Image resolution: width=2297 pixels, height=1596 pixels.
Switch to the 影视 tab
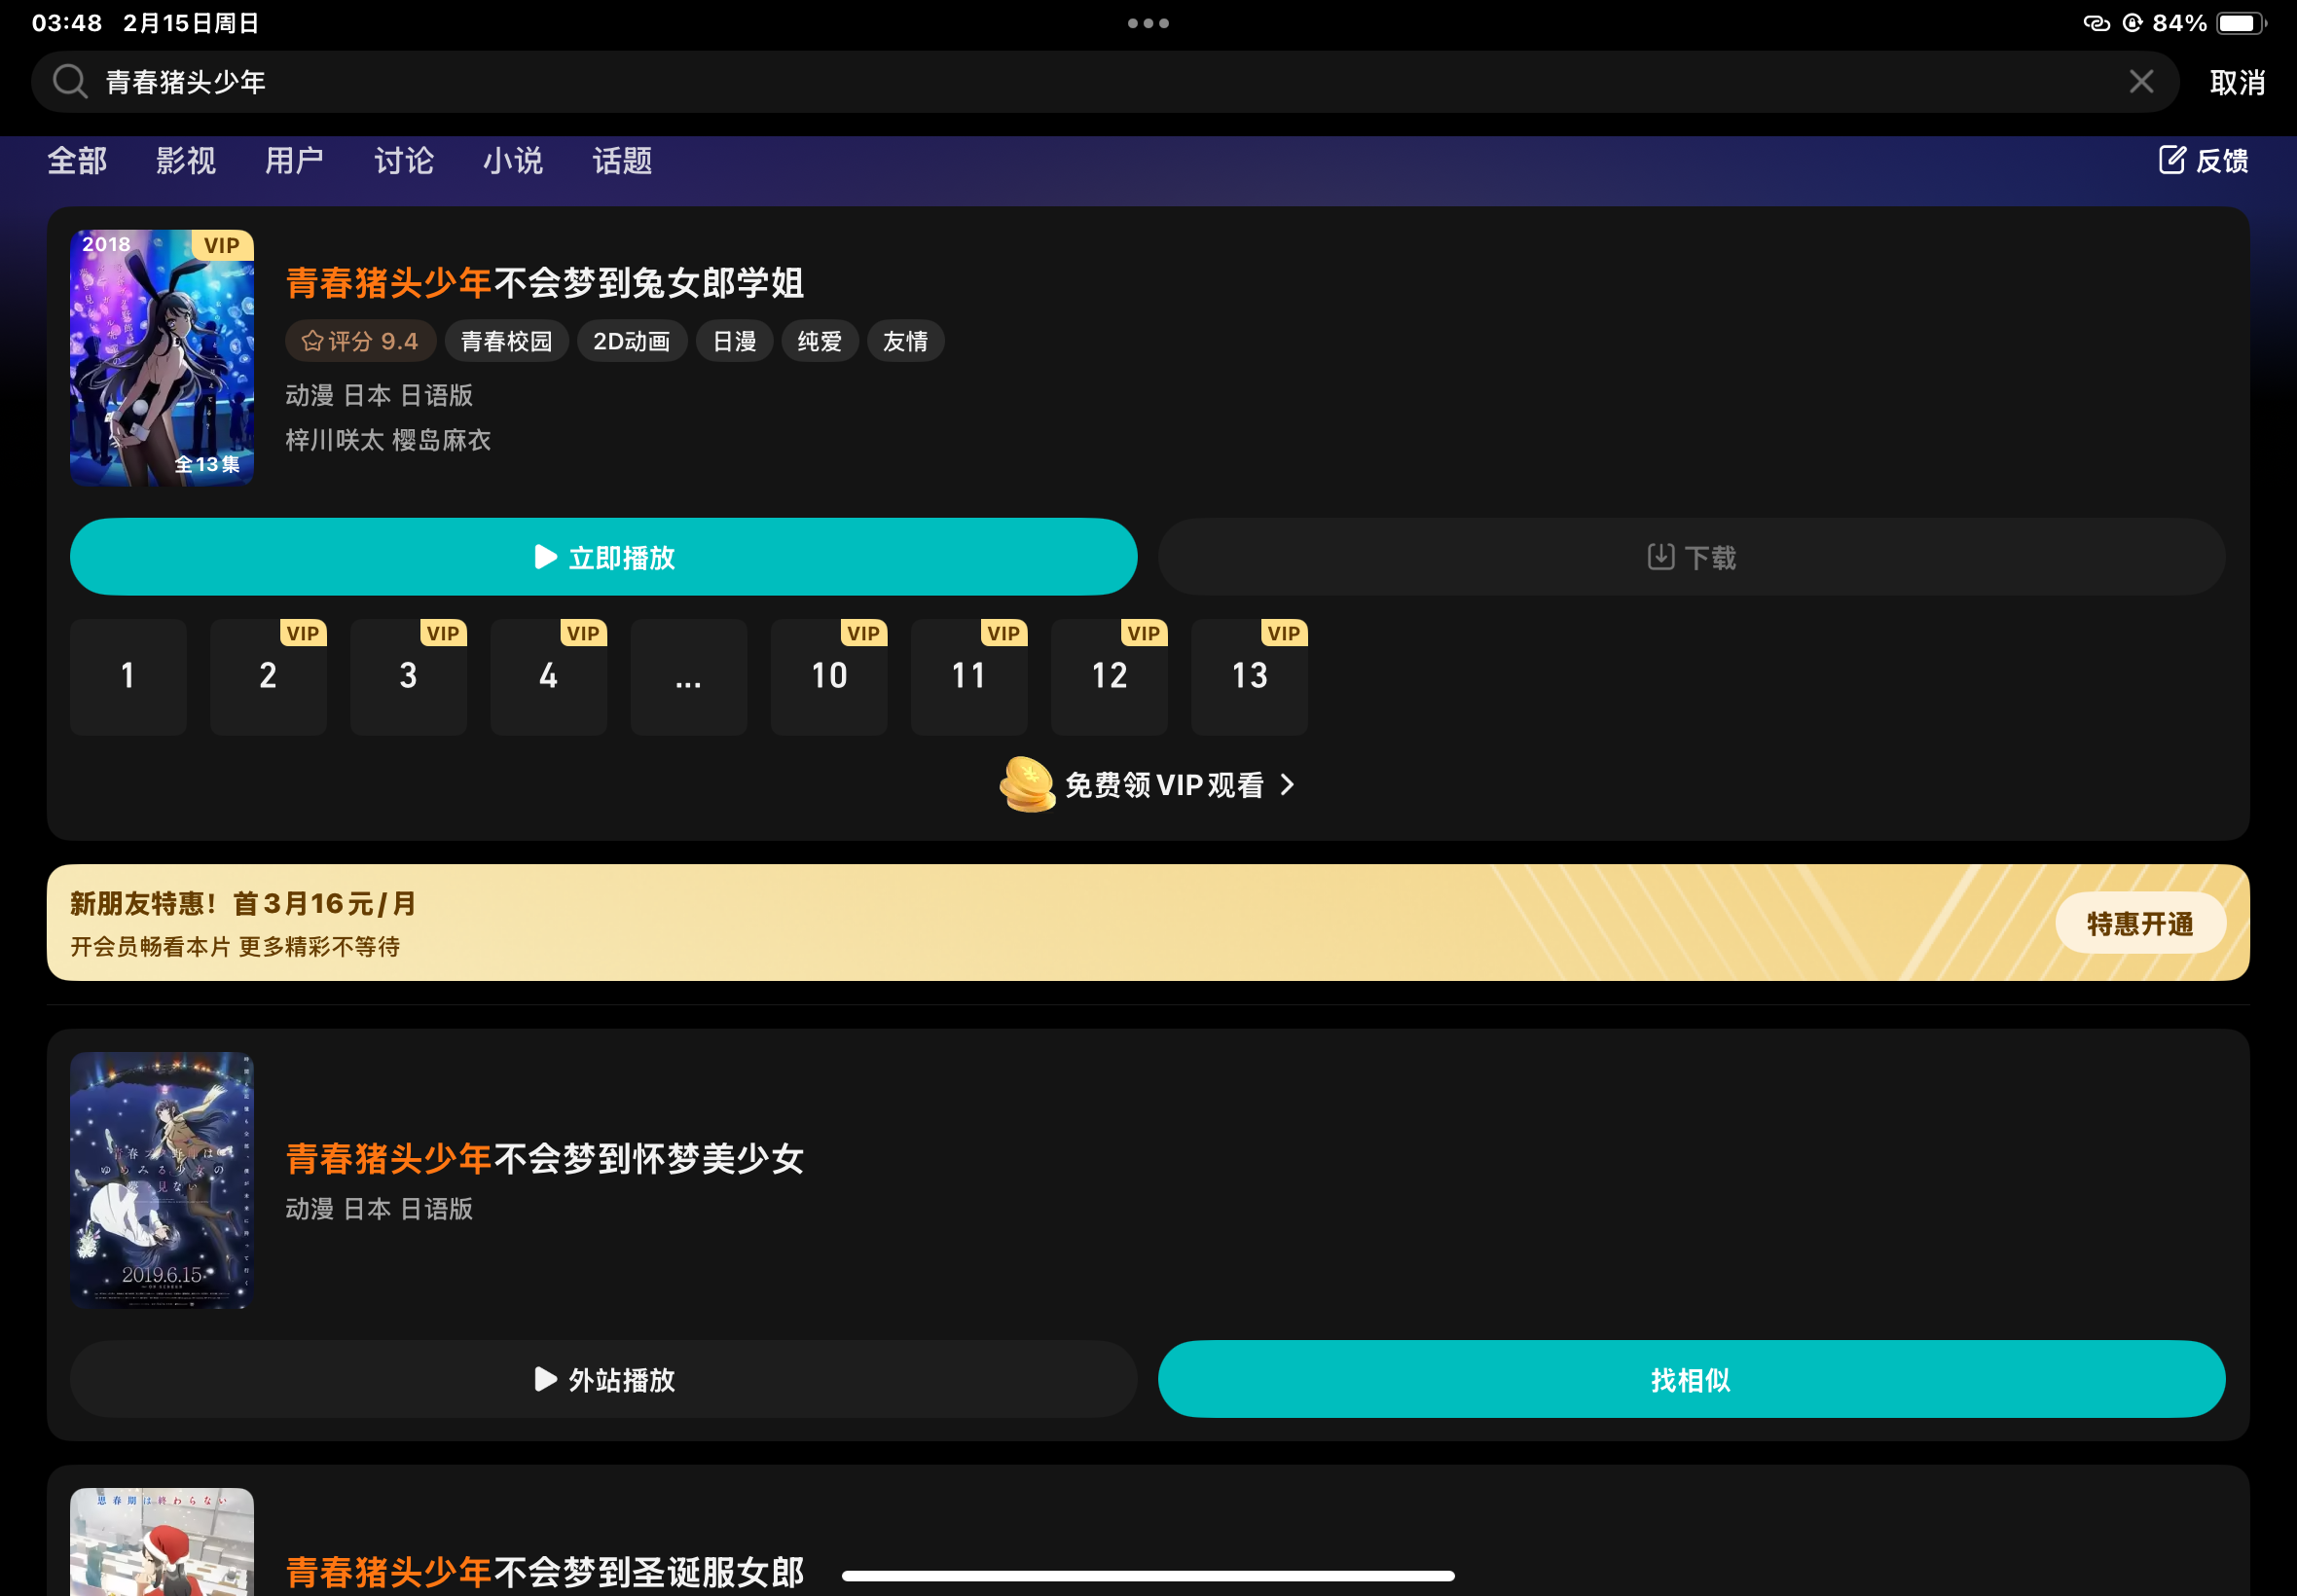[185, 160]
